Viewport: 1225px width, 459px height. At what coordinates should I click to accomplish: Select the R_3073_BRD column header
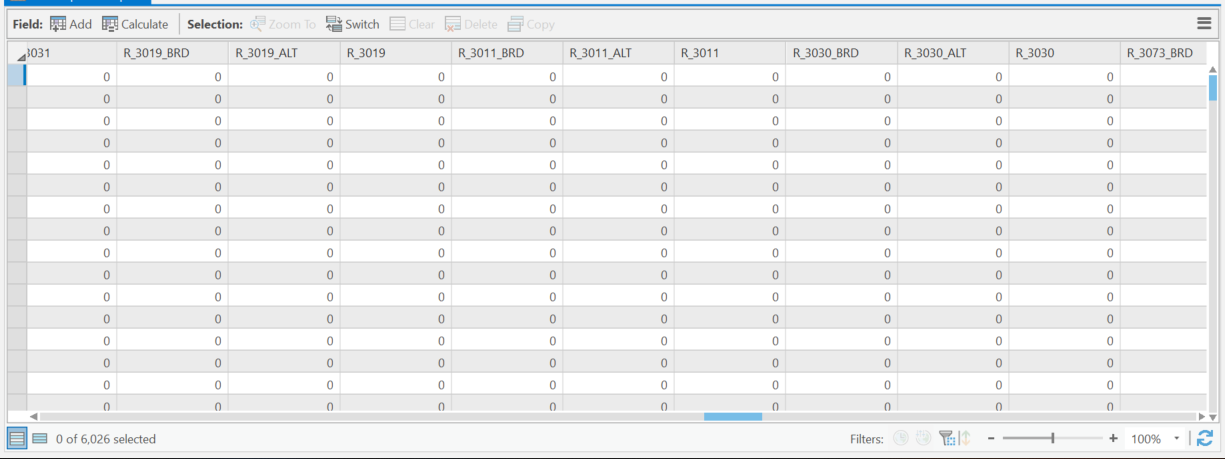tap(1164, 53)
